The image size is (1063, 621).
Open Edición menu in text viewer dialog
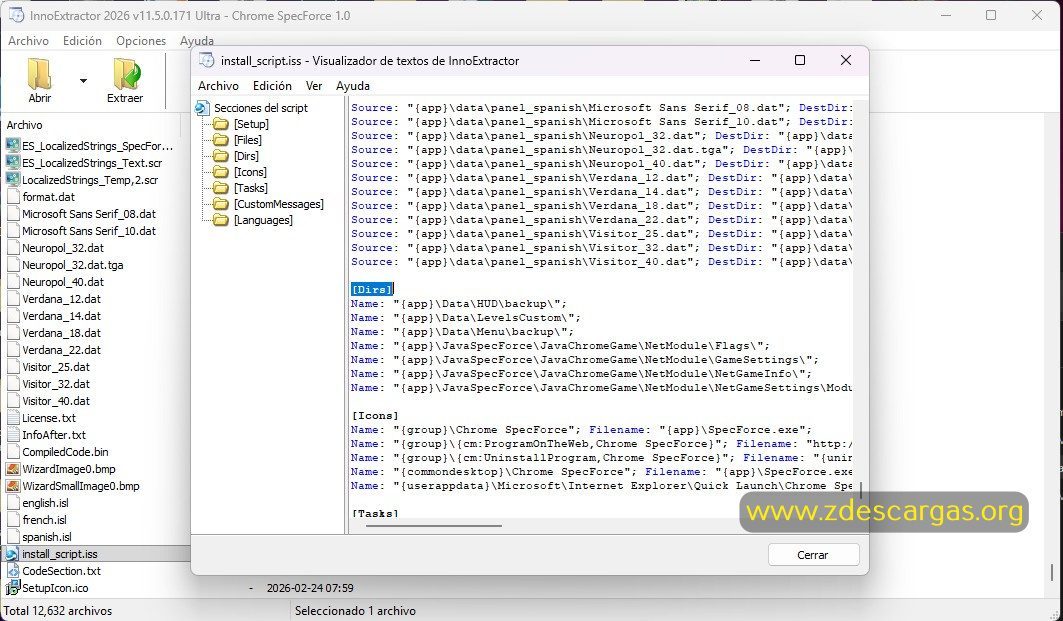(272, 85)
